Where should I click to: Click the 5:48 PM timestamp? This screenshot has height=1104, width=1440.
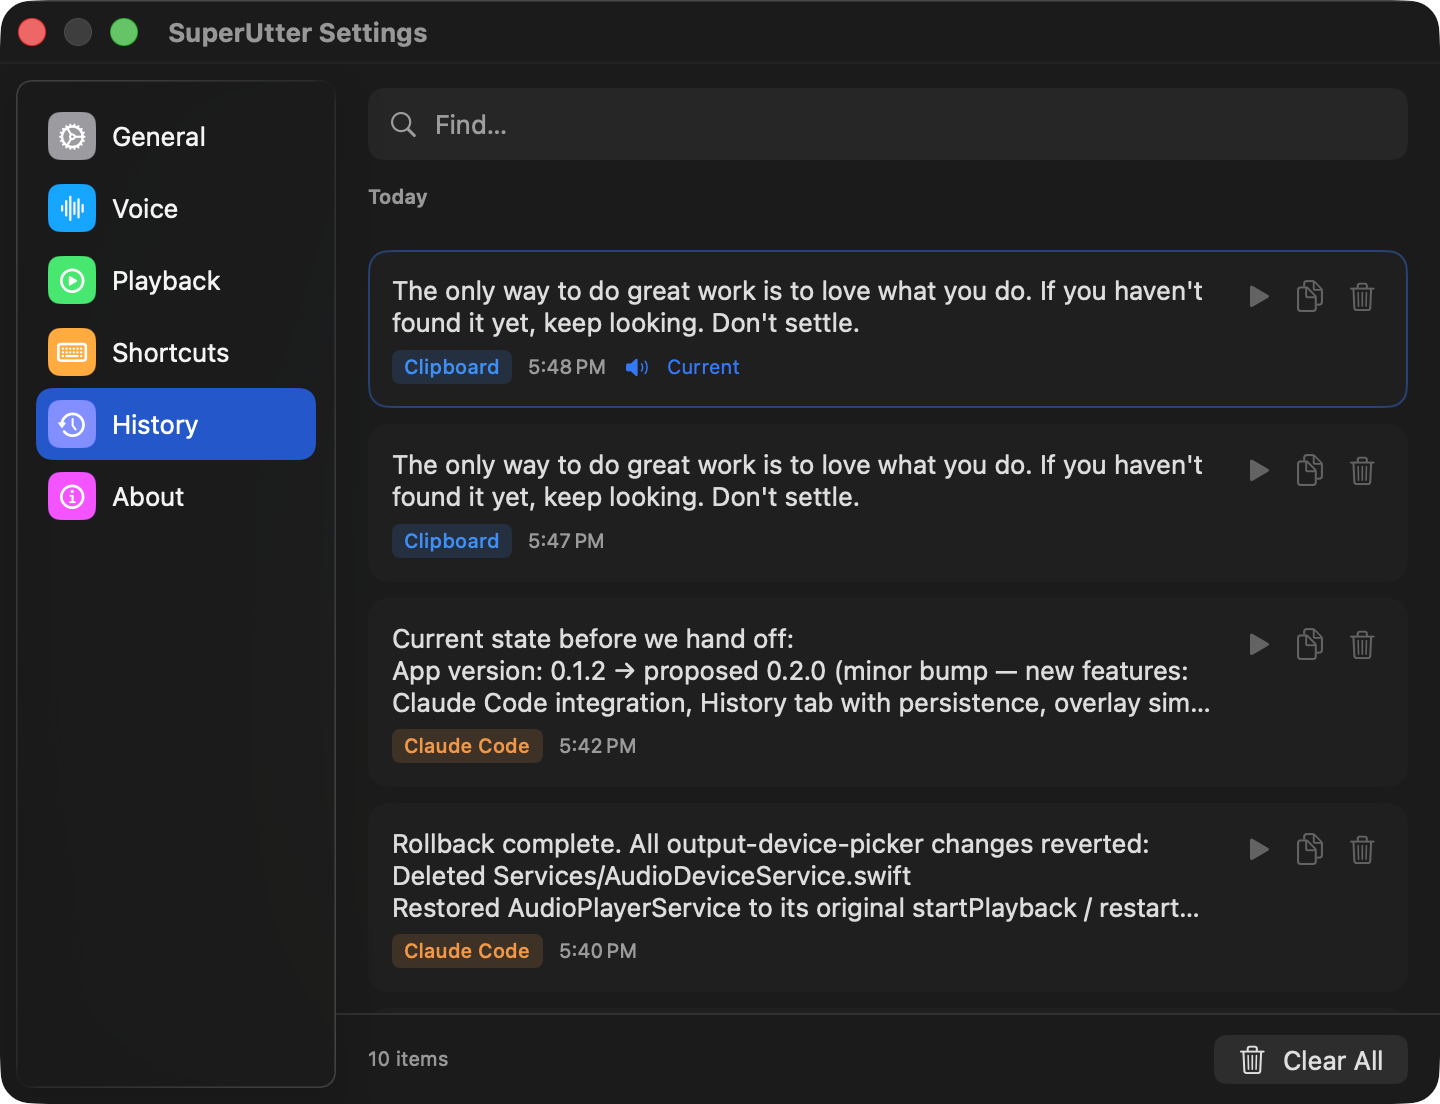(x=566, y=367)
